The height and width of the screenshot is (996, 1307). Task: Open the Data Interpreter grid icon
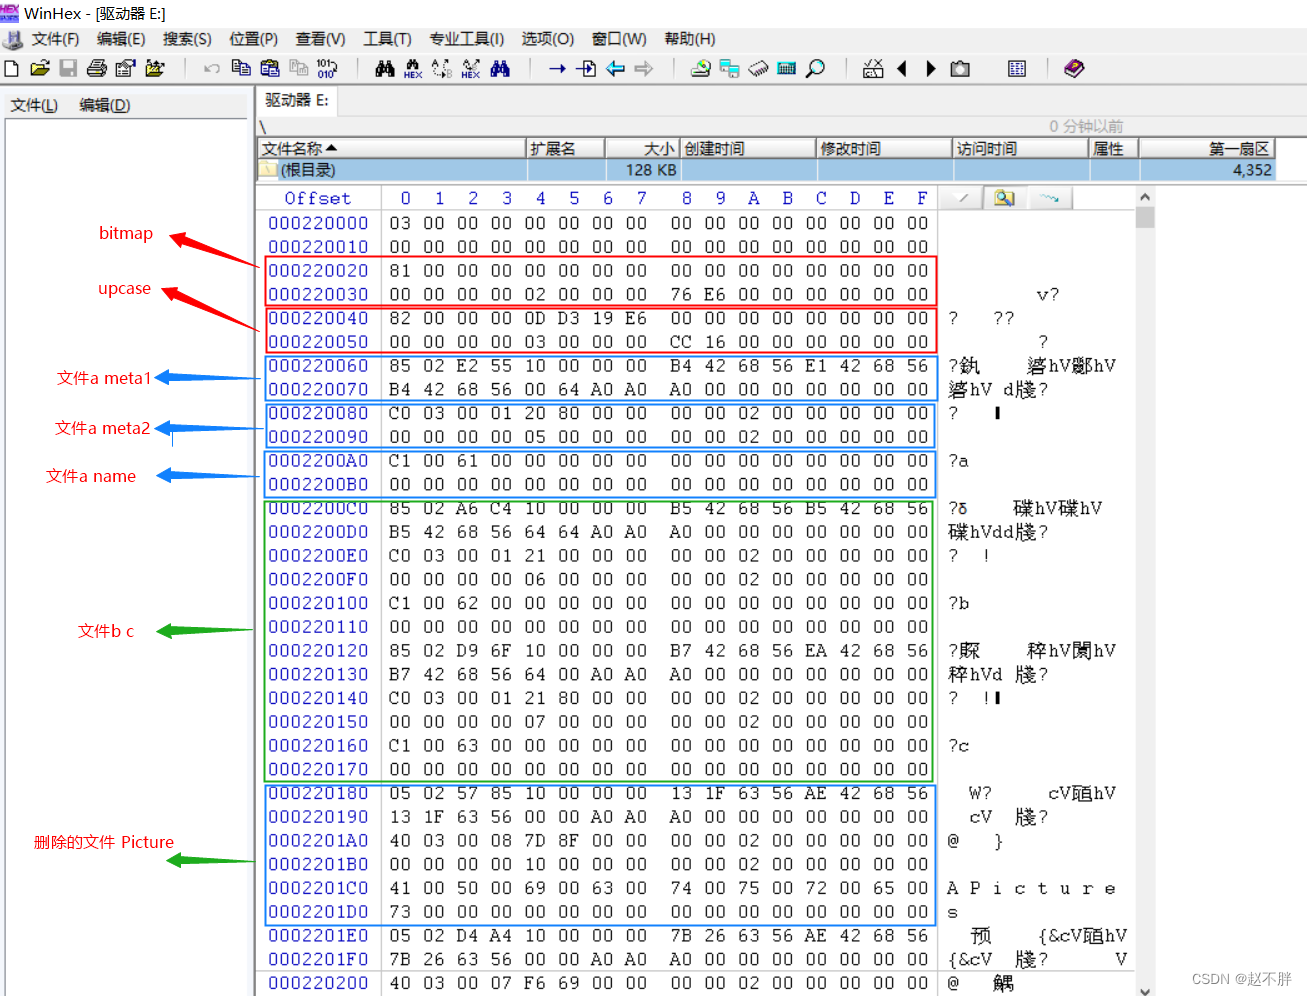[x=1016, y=68]
